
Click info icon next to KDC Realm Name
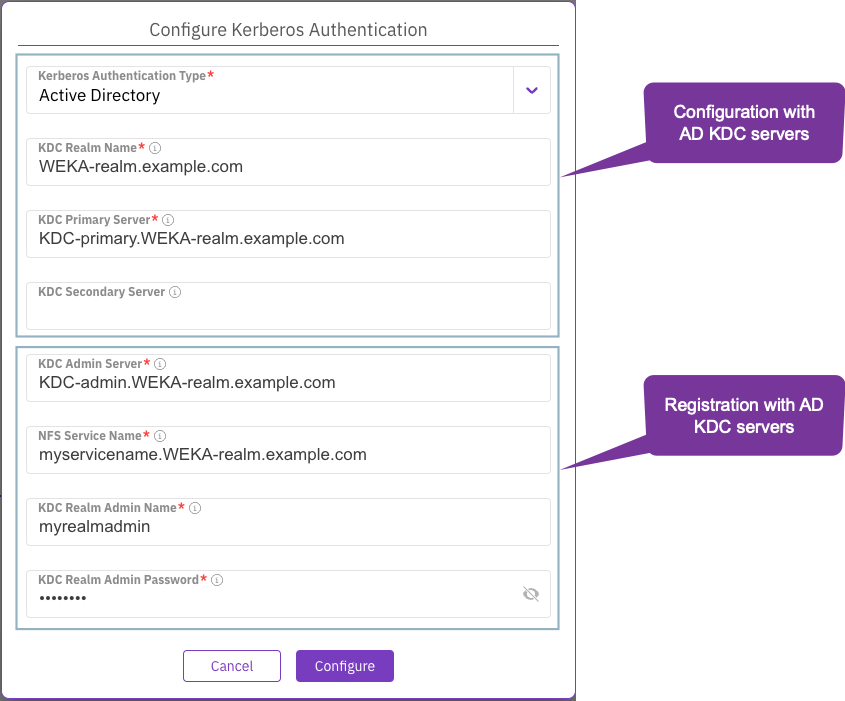pyautogui.click(x=155, y=148)
